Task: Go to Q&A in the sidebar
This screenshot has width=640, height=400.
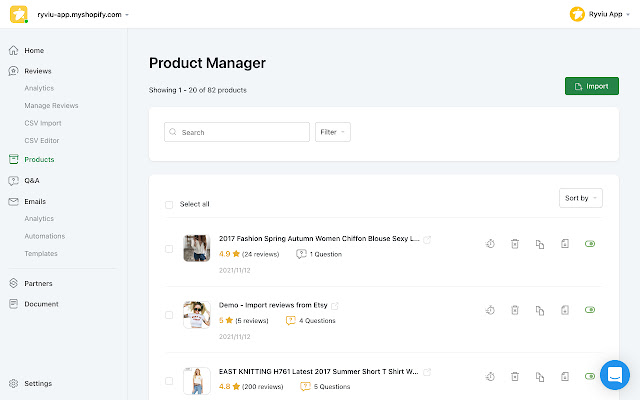Action: 32,180
